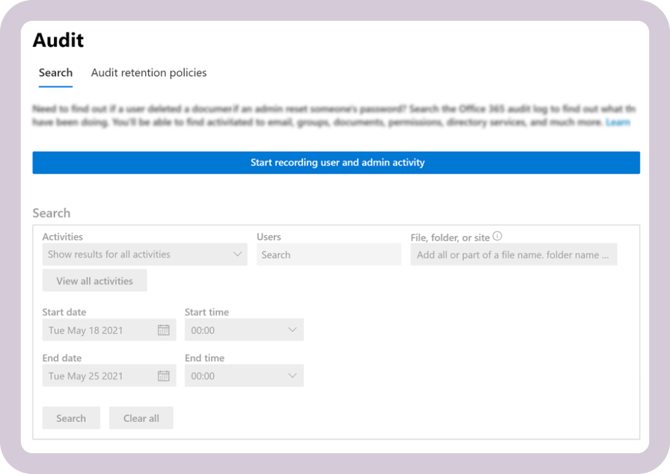Expand the 'Show results for all activities' dropdown
Viewport: 670px width, 474px height.
click(x=144, y=255)
